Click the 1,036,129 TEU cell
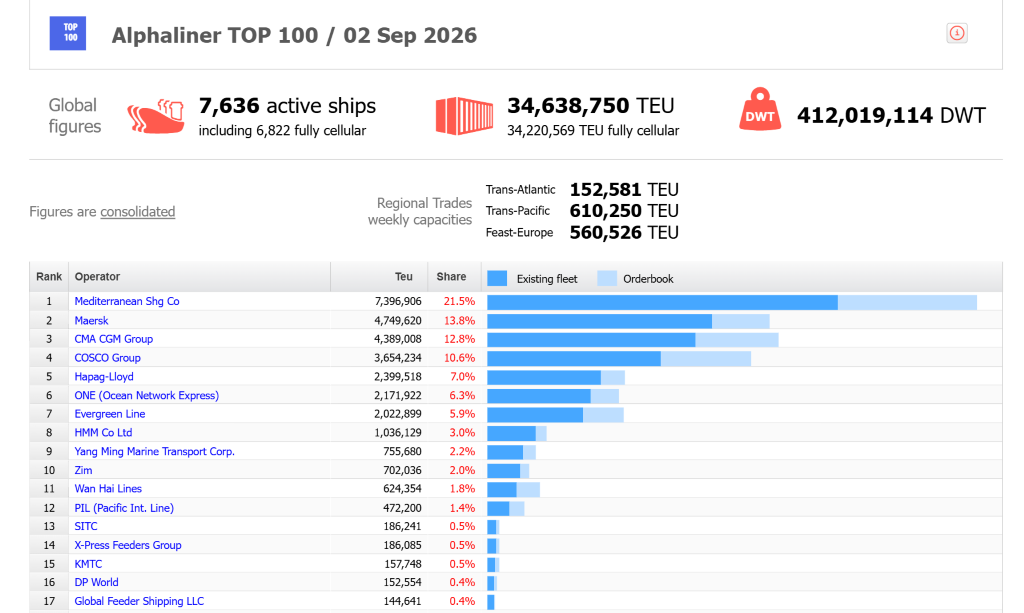 coord(398,432)
